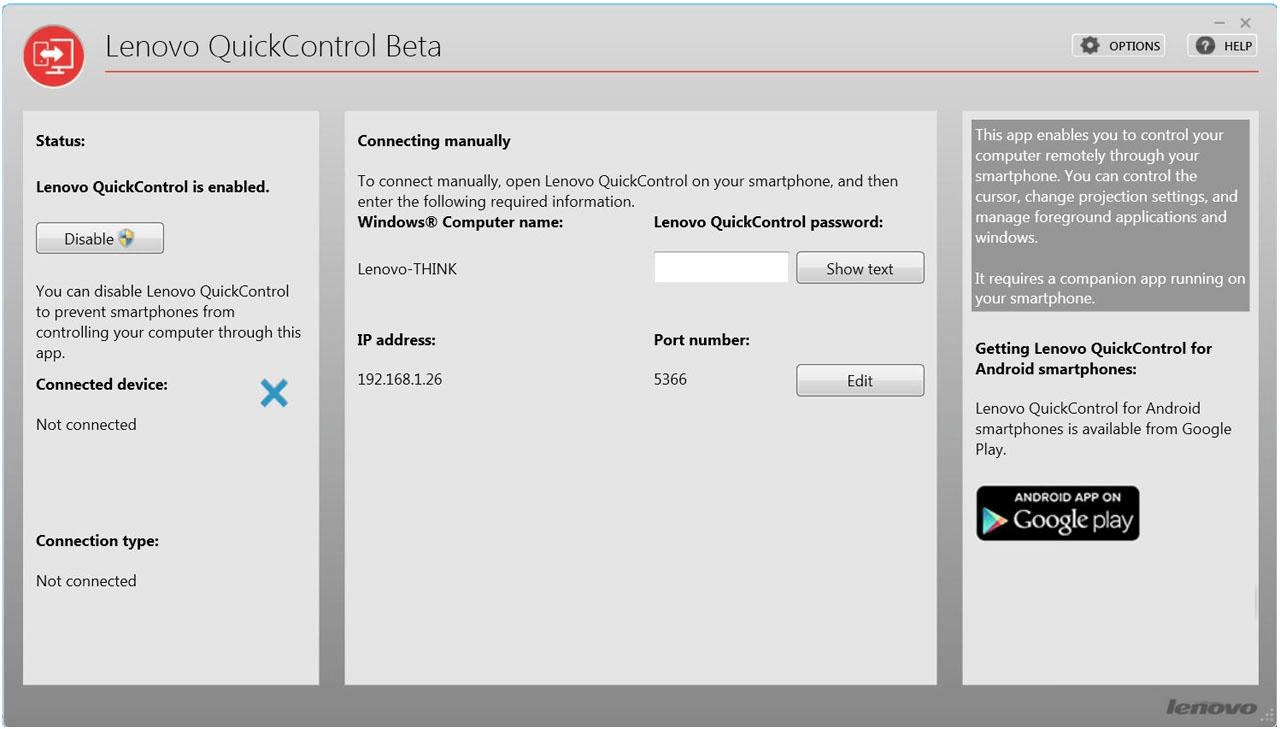This screenshot has height=729, width=1280.
Task: Click Not connected under Connection type
Action: click(86, 581)
